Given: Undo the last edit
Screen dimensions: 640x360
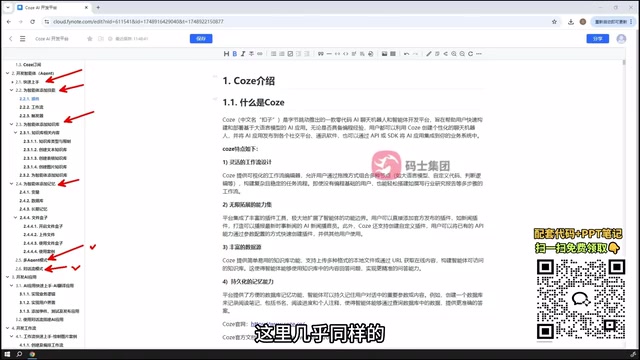Looking at the screenshot, I should 407,54.
